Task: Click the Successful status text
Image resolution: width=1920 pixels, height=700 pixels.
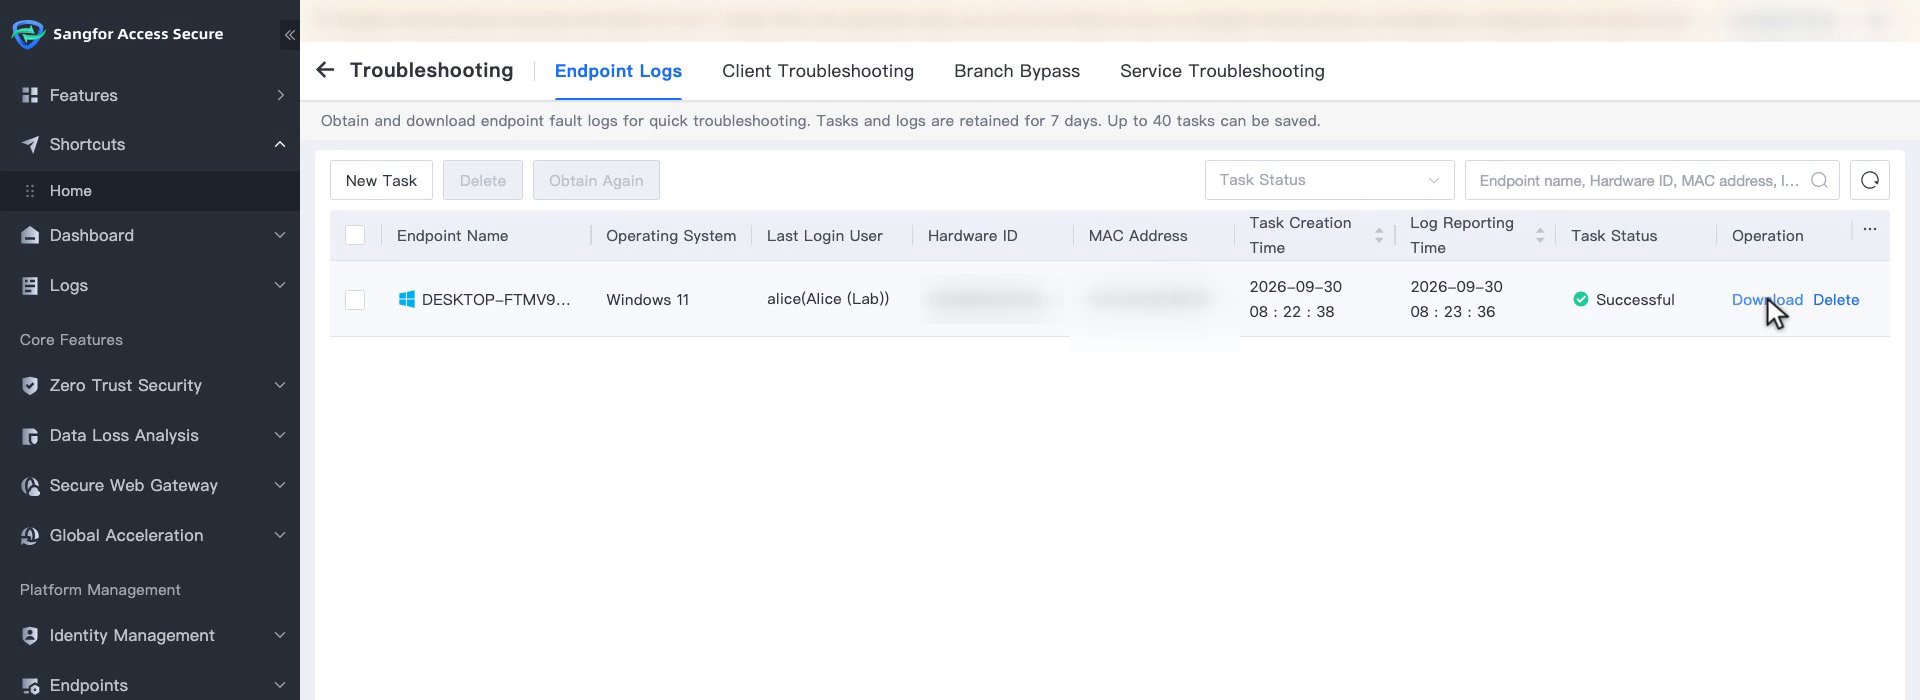Action: 1635,299
